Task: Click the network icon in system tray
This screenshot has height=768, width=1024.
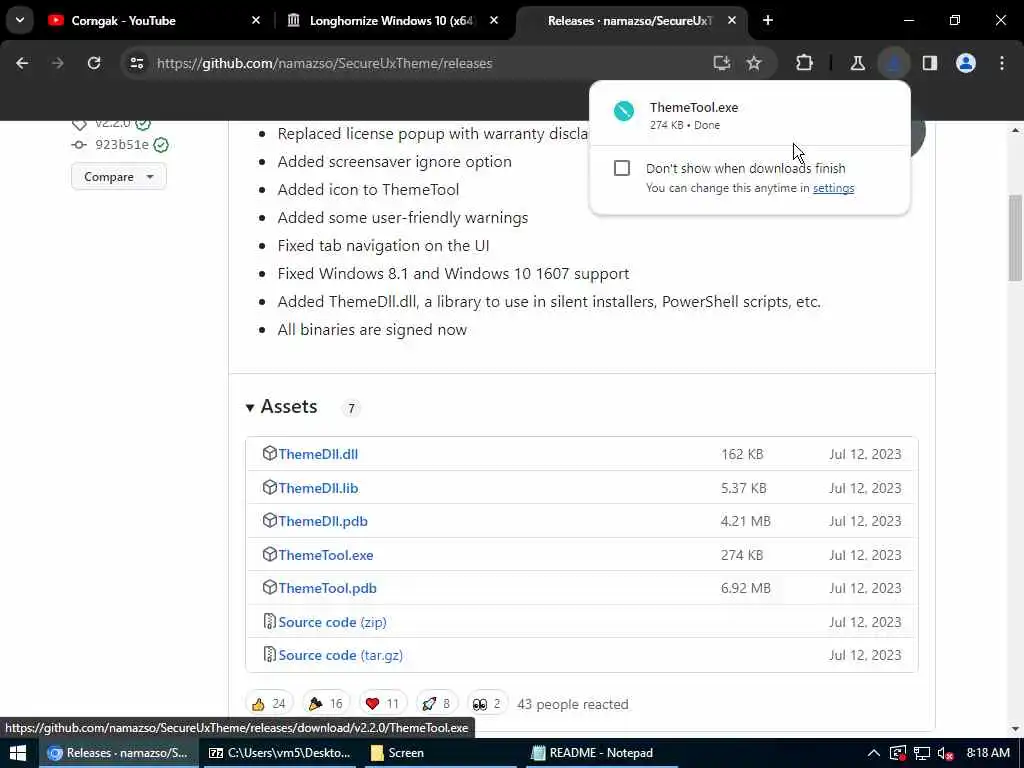Action: tap(921, 753)
